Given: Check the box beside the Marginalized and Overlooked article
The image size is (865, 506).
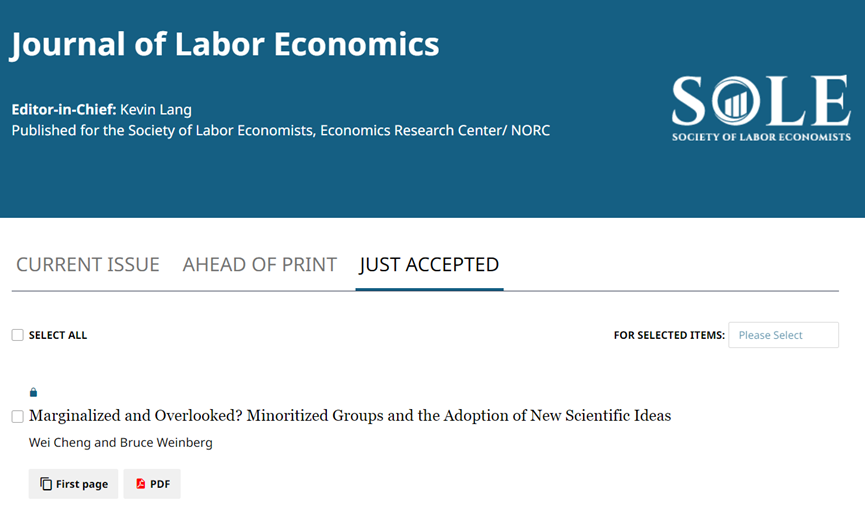Looking at the screenshot, I should coord(17,416).
